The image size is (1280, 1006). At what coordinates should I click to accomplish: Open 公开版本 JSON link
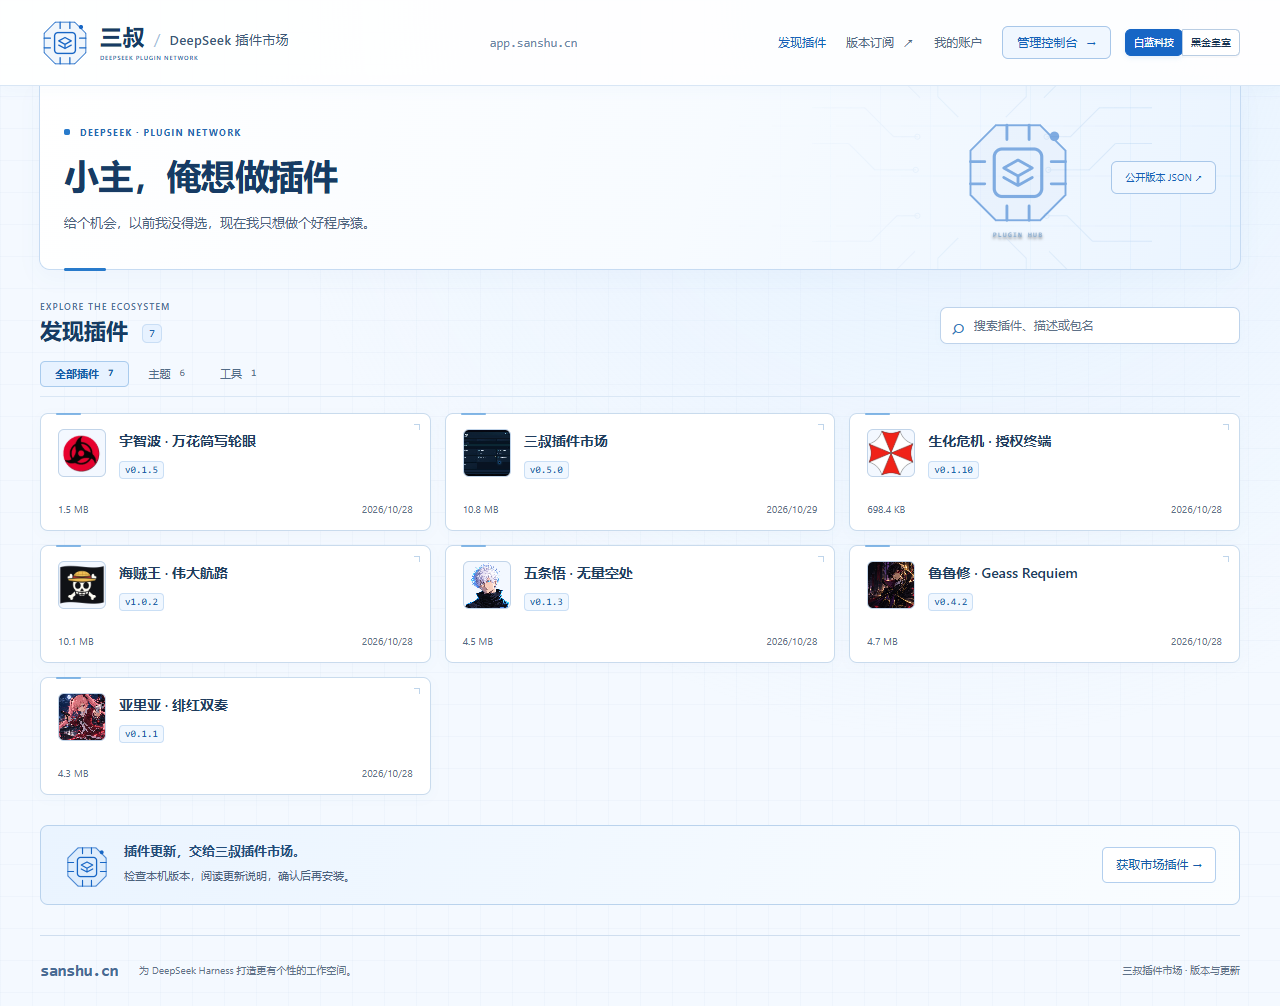point(1163,178)
